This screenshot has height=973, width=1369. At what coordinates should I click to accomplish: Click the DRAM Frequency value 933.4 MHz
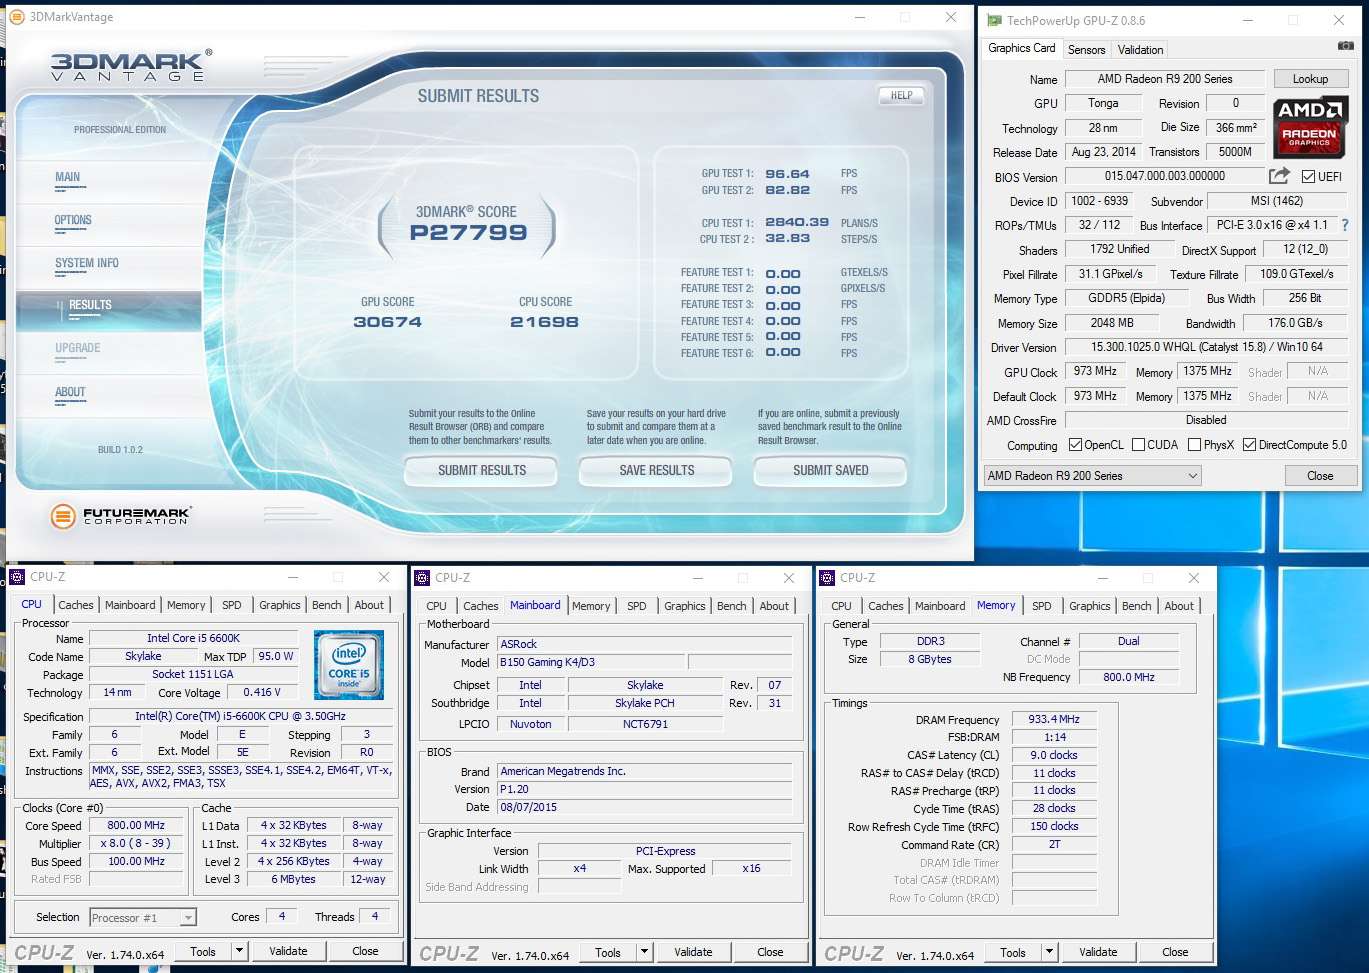1054,719
